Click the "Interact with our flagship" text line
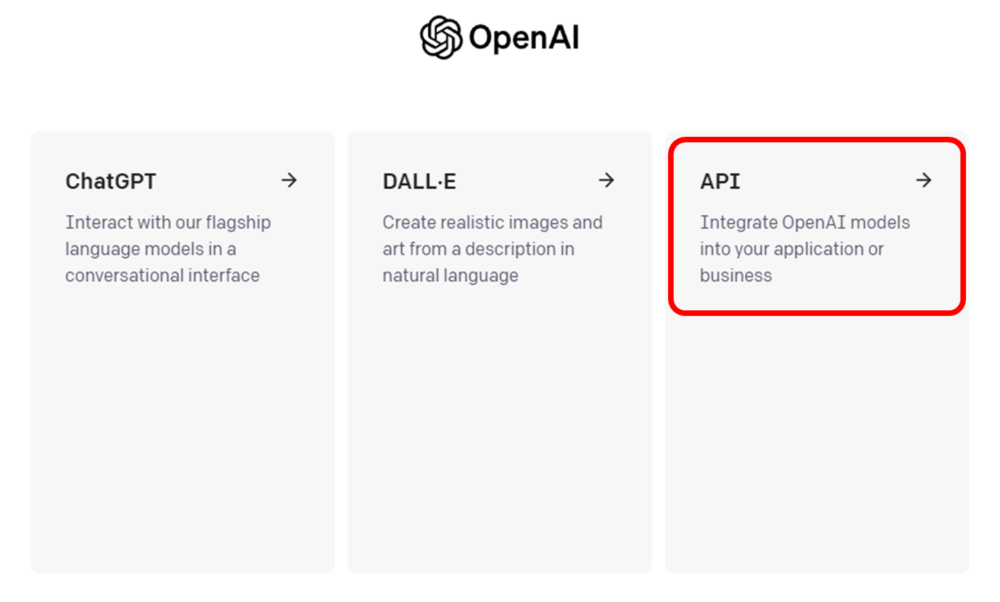 pyautogui.click(x=168, y=223)
